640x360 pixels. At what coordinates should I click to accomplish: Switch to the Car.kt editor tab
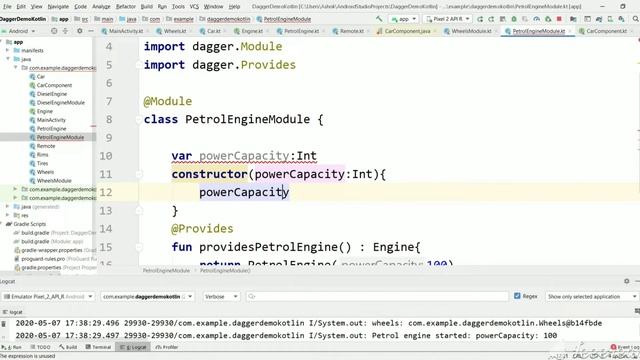tap(213, 31)
